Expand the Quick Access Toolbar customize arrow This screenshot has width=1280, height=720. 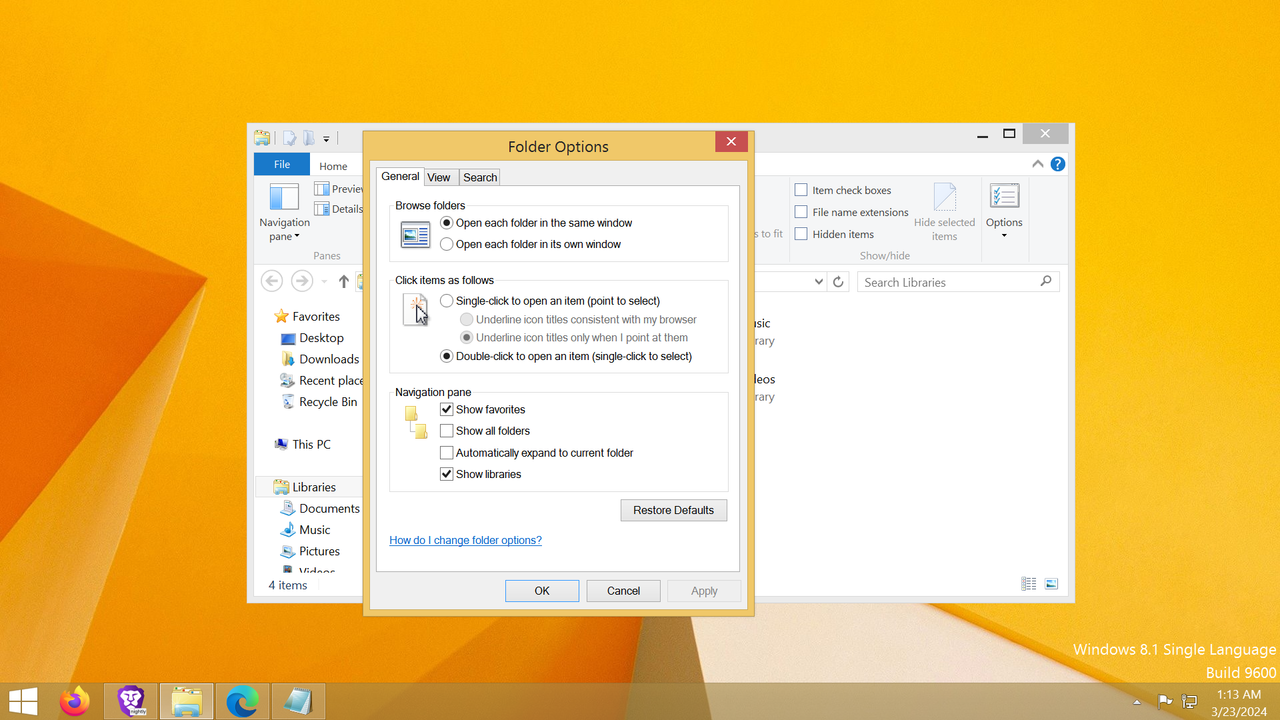click(x=326, y=139)
